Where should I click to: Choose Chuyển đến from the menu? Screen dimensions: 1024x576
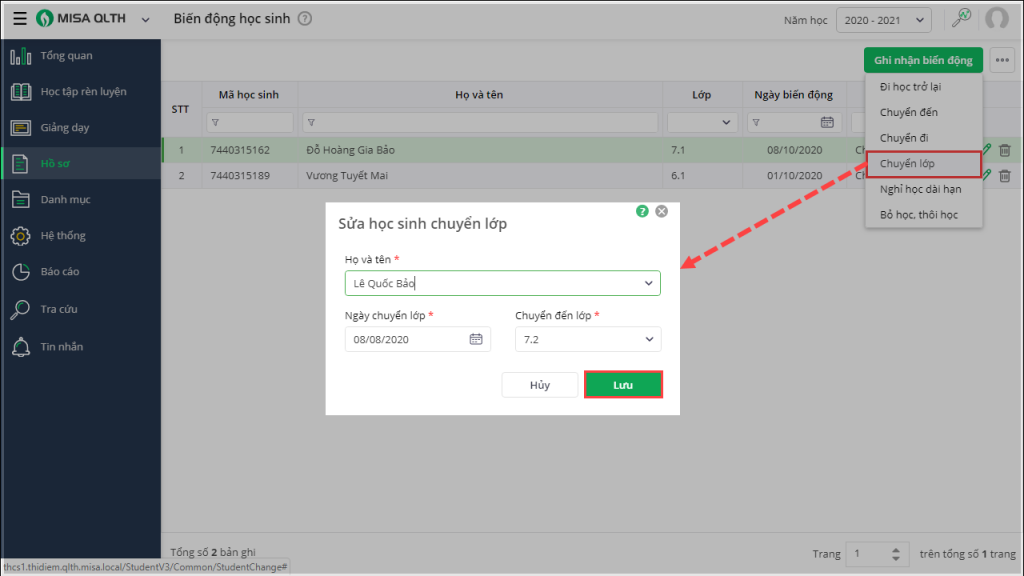click(x=923, y=112)
